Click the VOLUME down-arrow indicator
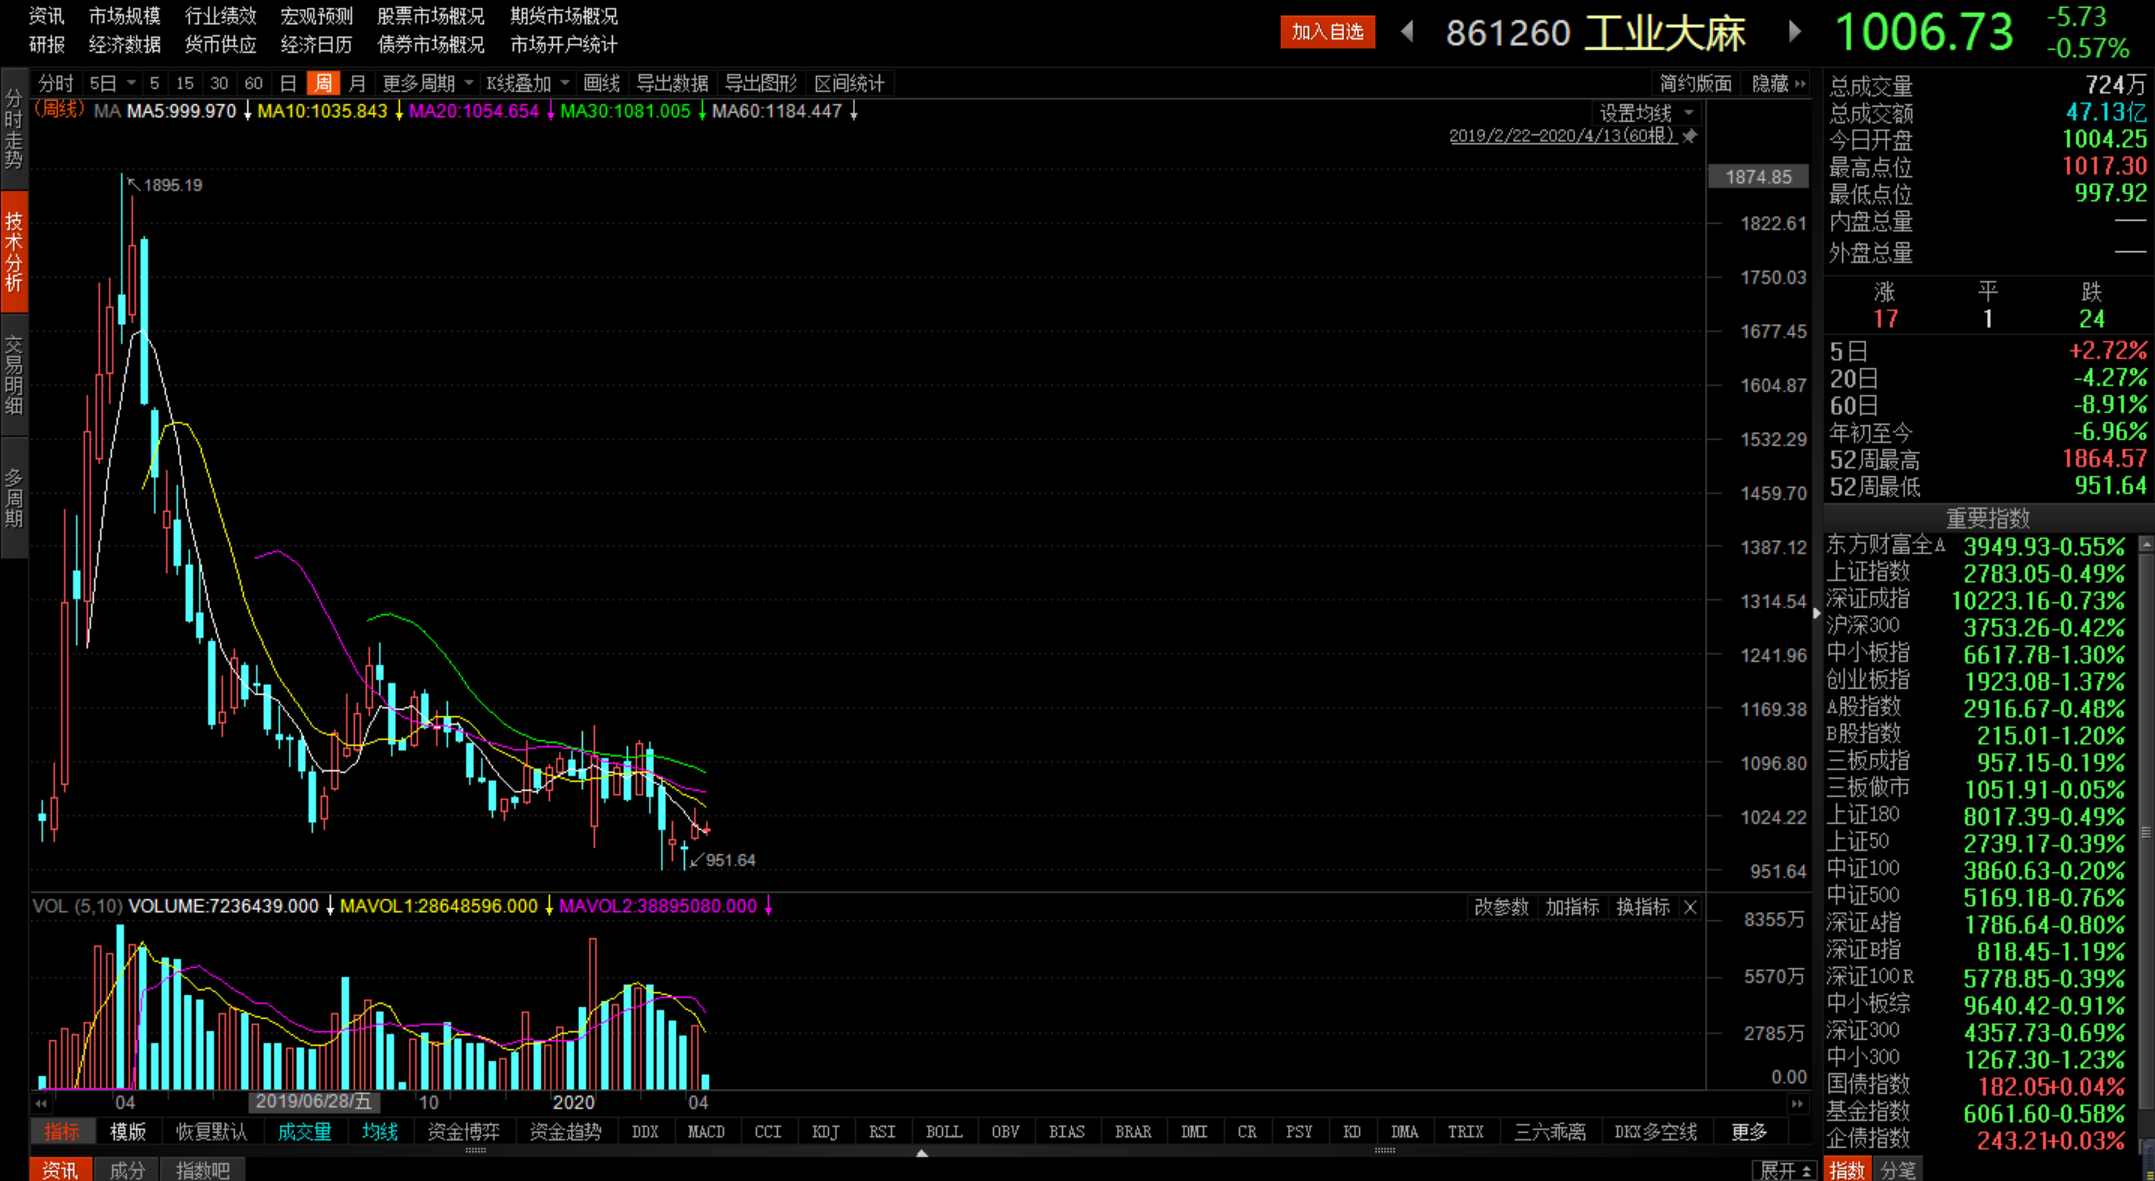Image resolution: width=2155 pixels, height=1181 pixels. [x=330, y=906]
